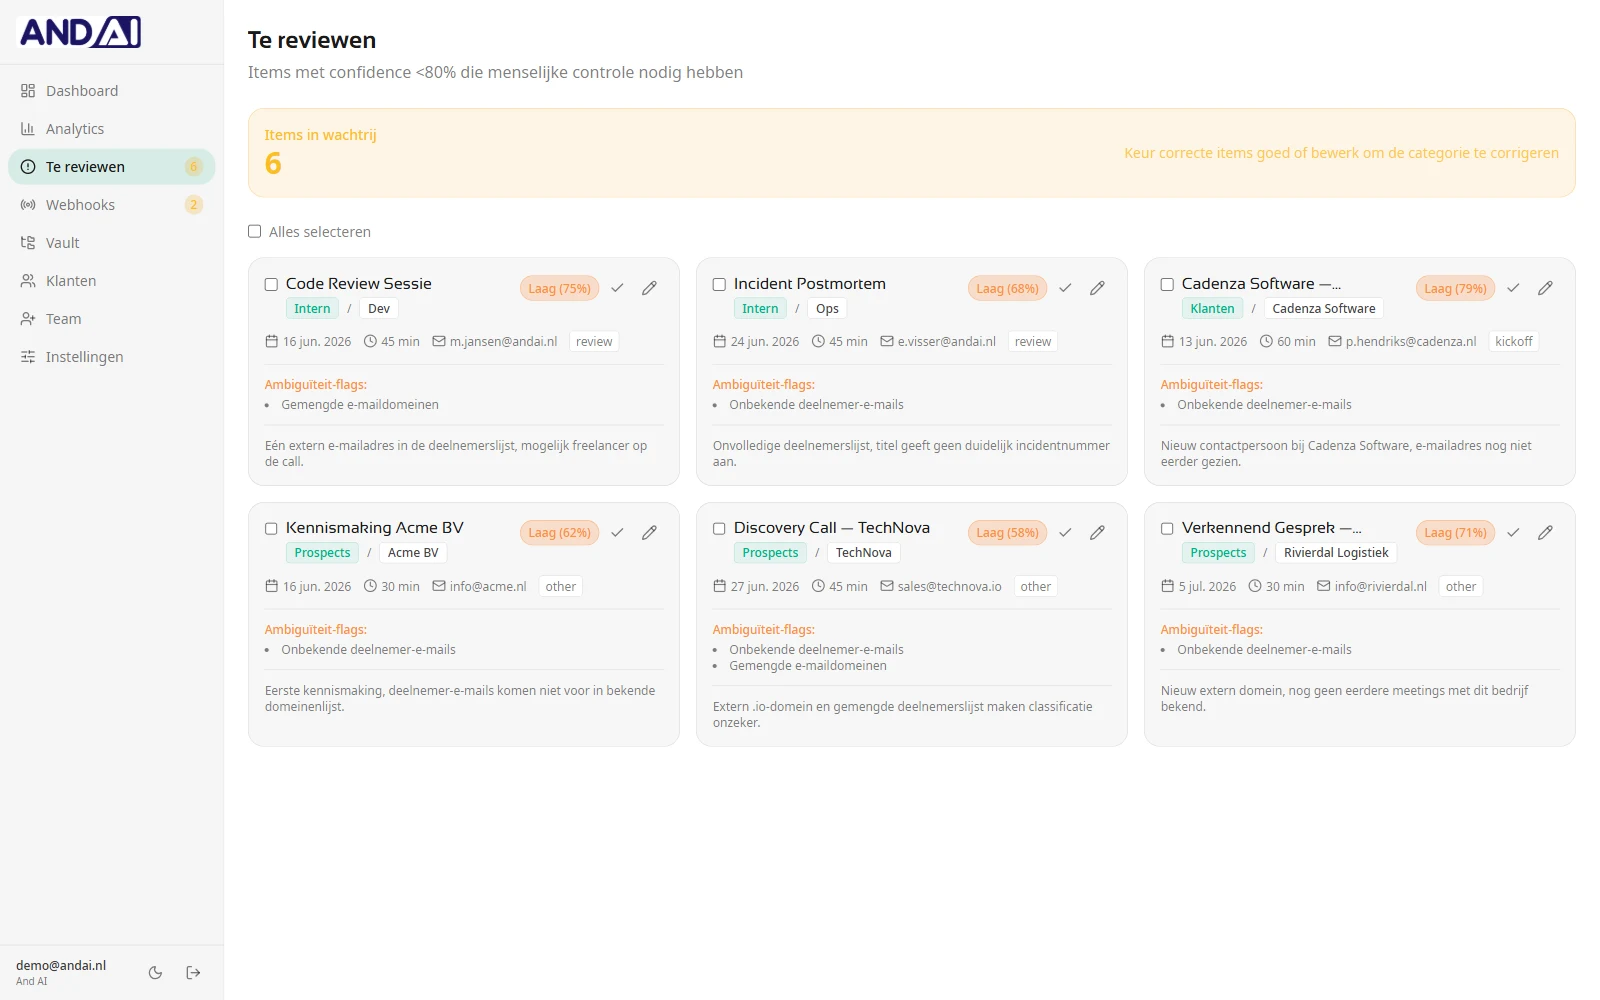
Task: Click the Webhooks badge showing 2
Action: coord(194,205)
